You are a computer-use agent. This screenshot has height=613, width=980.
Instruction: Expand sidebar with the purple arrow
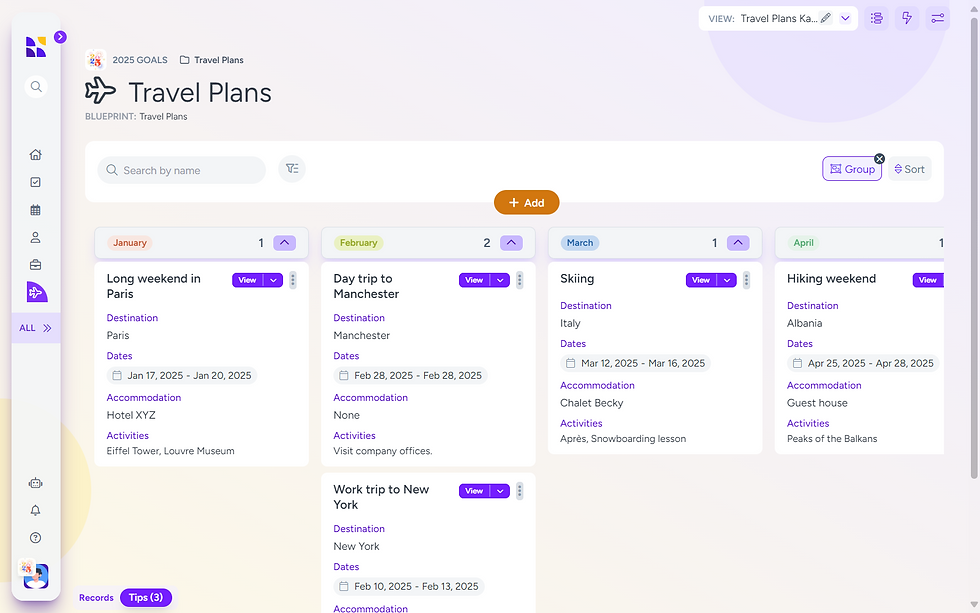coord(60,37)
